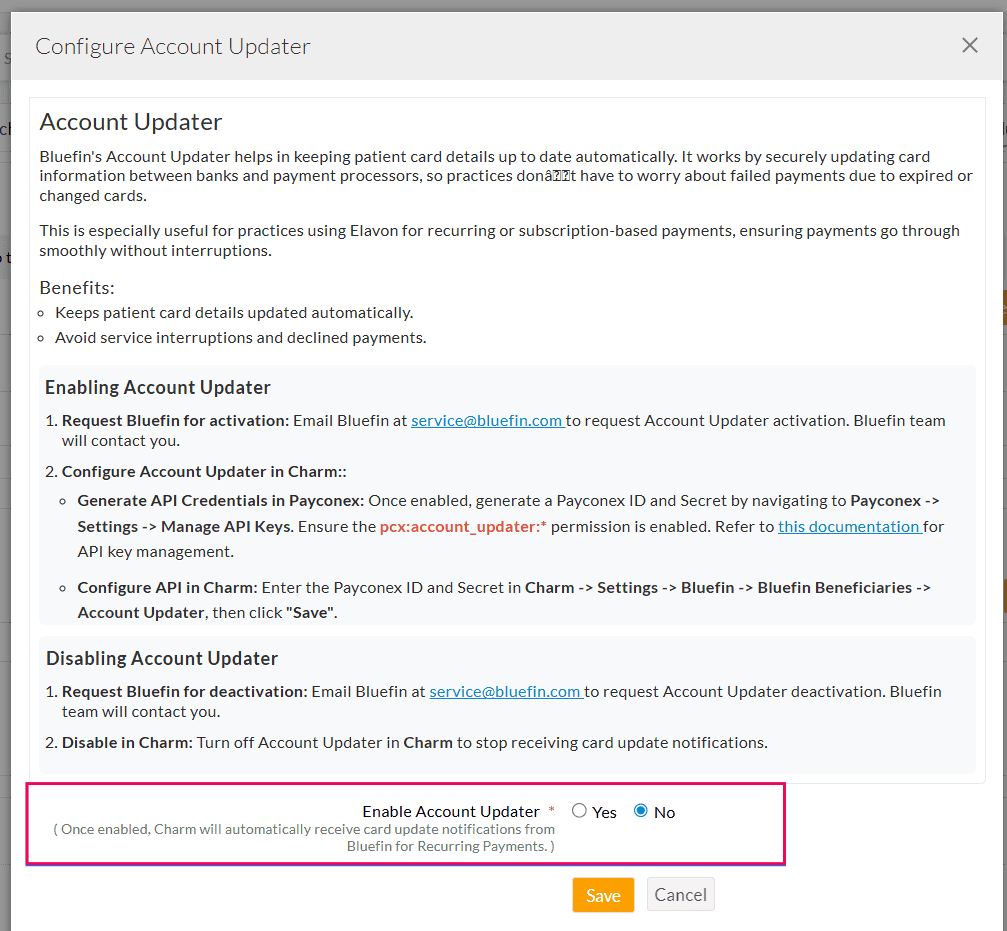The width and height of the screenshot is (1007, 931).
Task: Click the Configure Account Updater title
Action: [172, 46]
